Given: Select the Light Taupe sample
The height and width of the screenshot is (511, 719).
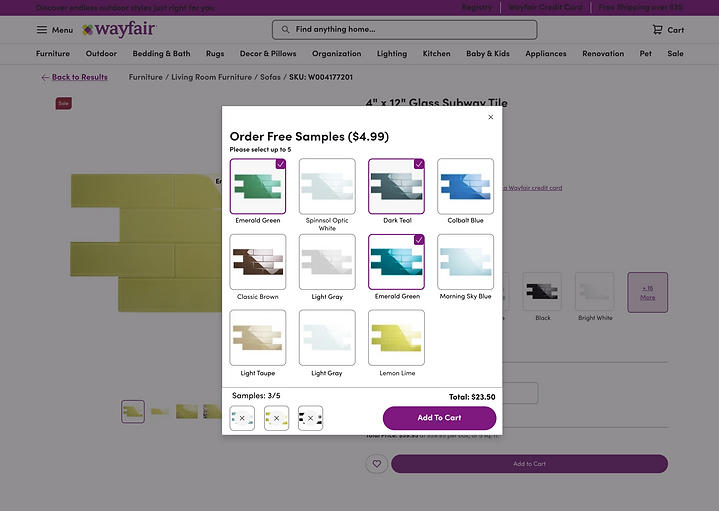Looking at the screenshot, I should (258, 338).
